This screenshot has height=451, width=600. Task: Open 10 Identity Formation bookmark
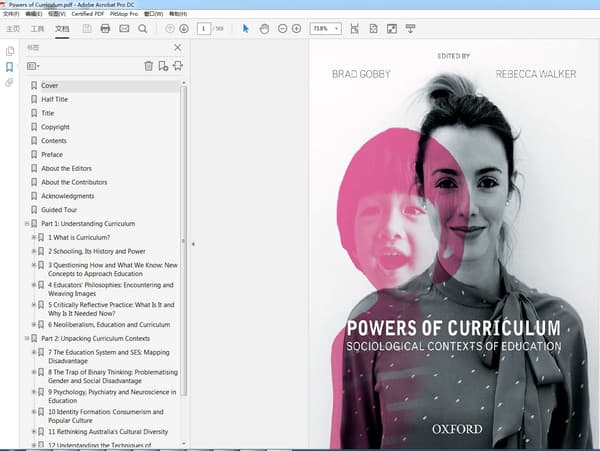point(106,416)
